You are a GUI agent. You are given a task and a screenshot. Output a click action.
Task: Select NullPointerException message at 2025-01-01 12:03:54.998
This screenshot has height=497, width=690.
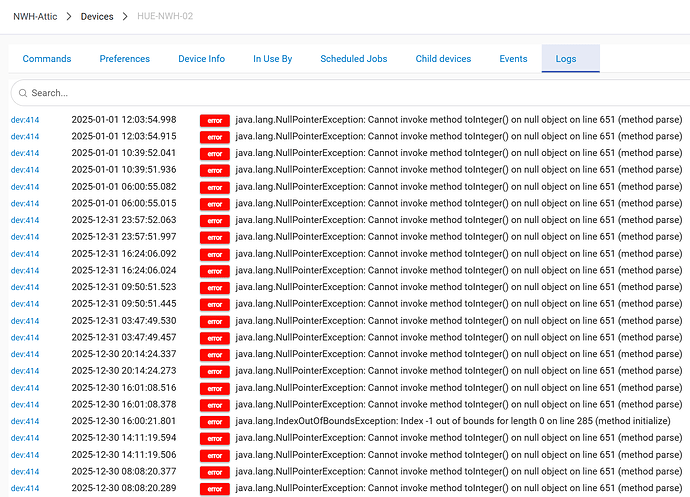(459, 120)
